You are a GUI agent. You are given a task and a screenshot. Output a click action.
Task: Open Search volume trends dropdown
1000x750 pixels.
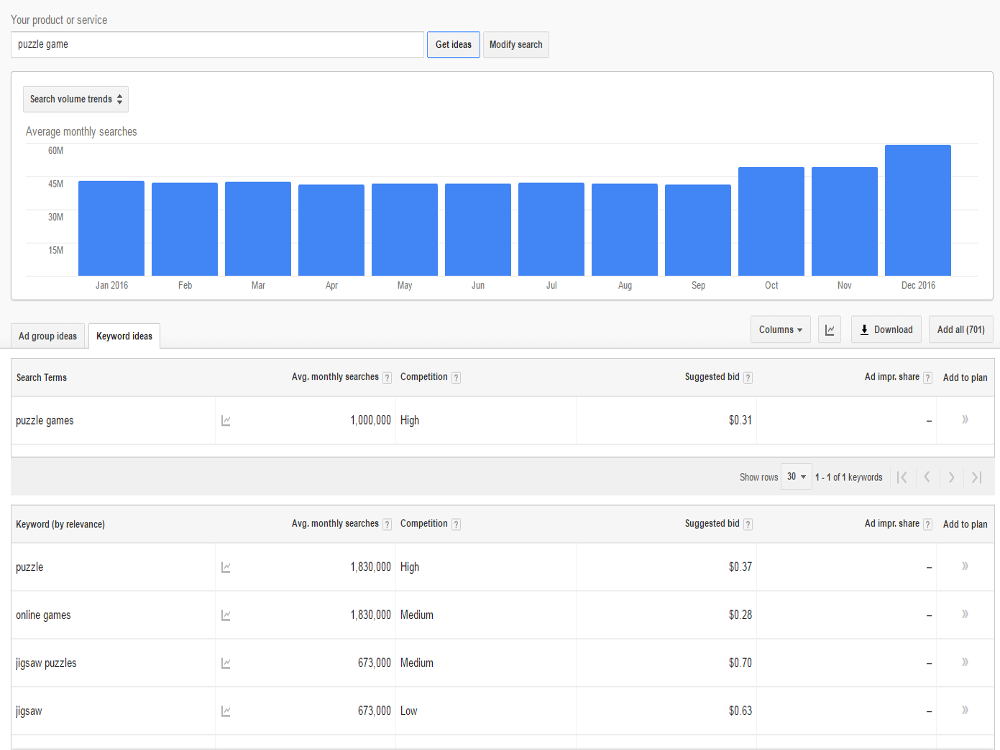pyautogui.click(x=76, y=99)
